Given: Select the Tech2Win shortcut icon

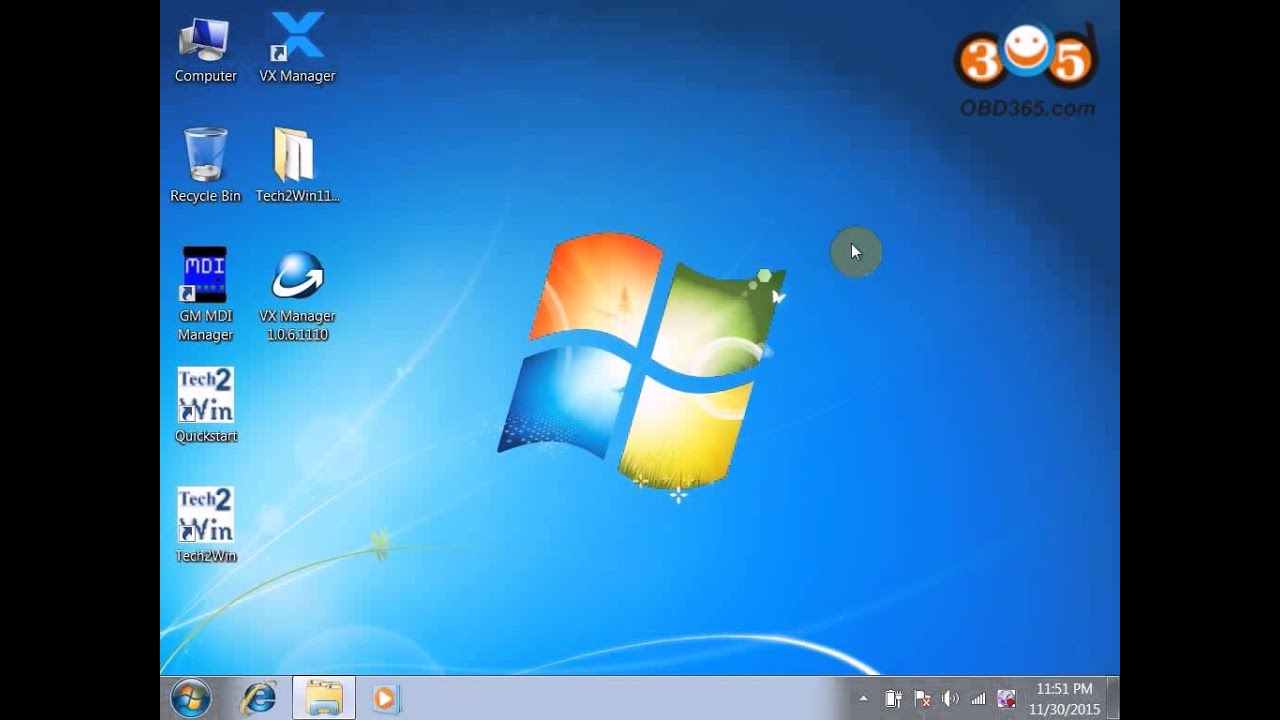Looking at the screenshot, I should tap(205, 525).
